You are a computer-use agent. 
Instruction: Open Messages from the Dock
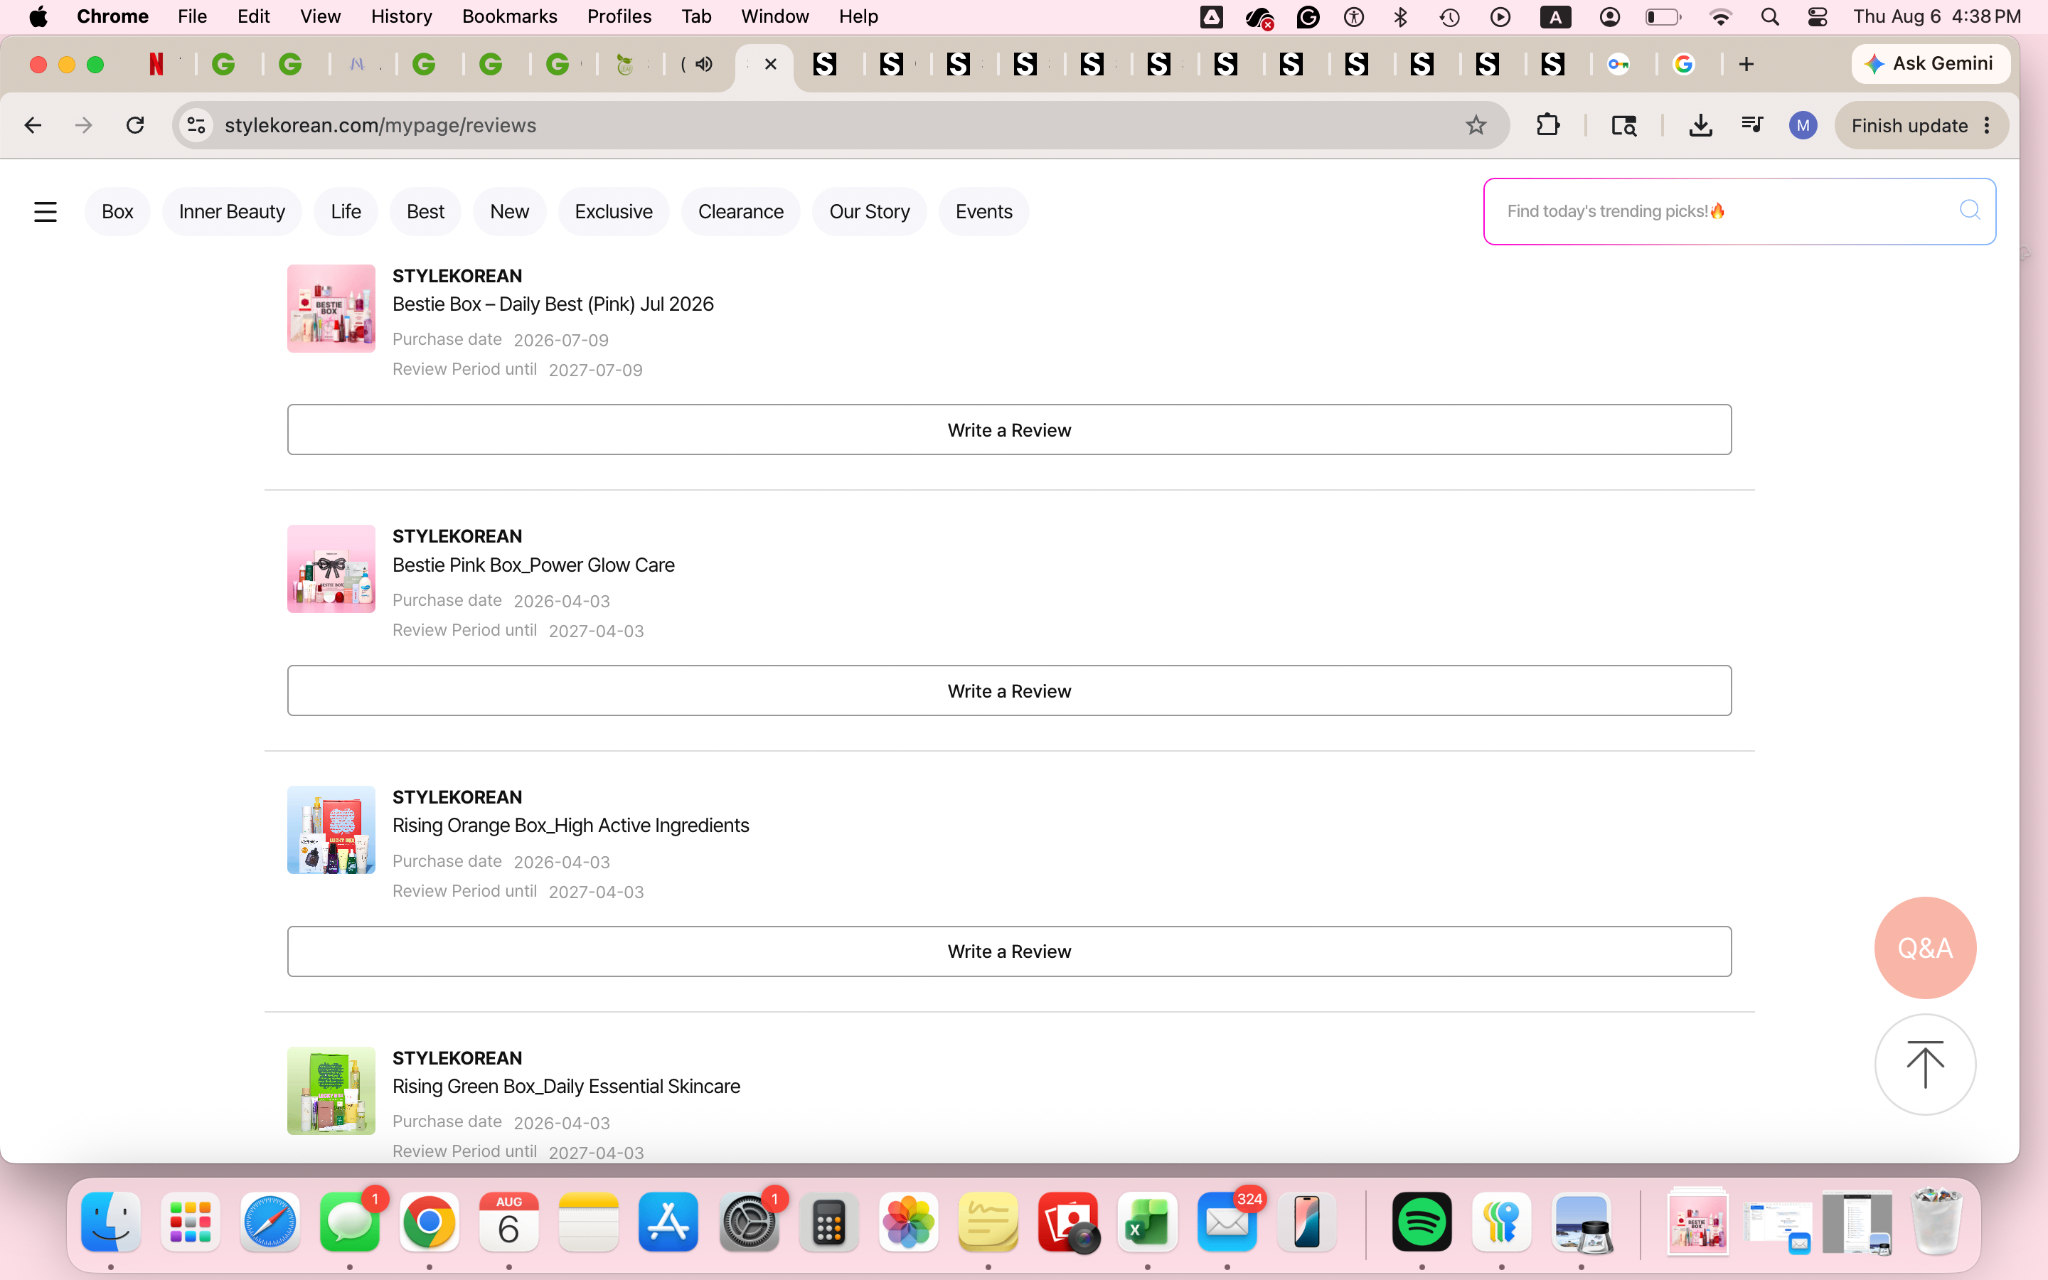click(350, 1222)
